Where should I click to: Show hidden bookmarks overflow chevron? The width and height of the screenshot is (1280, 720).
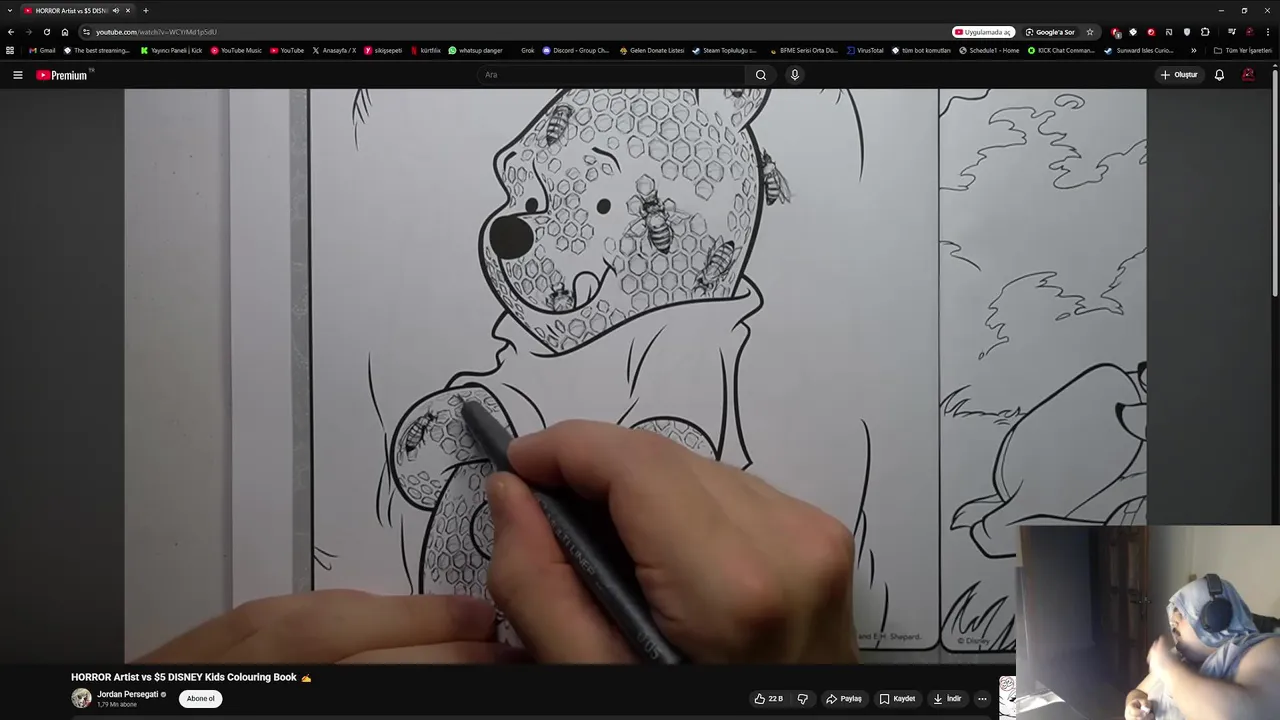click(x=1193, y=50)
